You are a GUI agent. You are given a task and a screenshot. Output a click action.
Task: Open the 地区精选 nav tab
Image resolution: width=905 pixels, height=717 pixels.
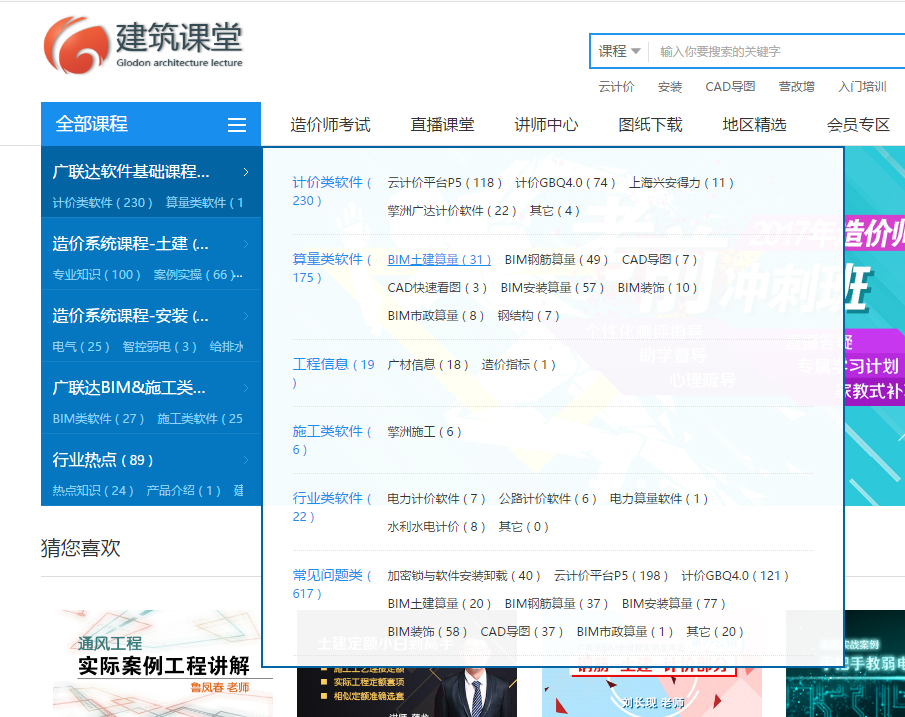click(x=754, y=125)
